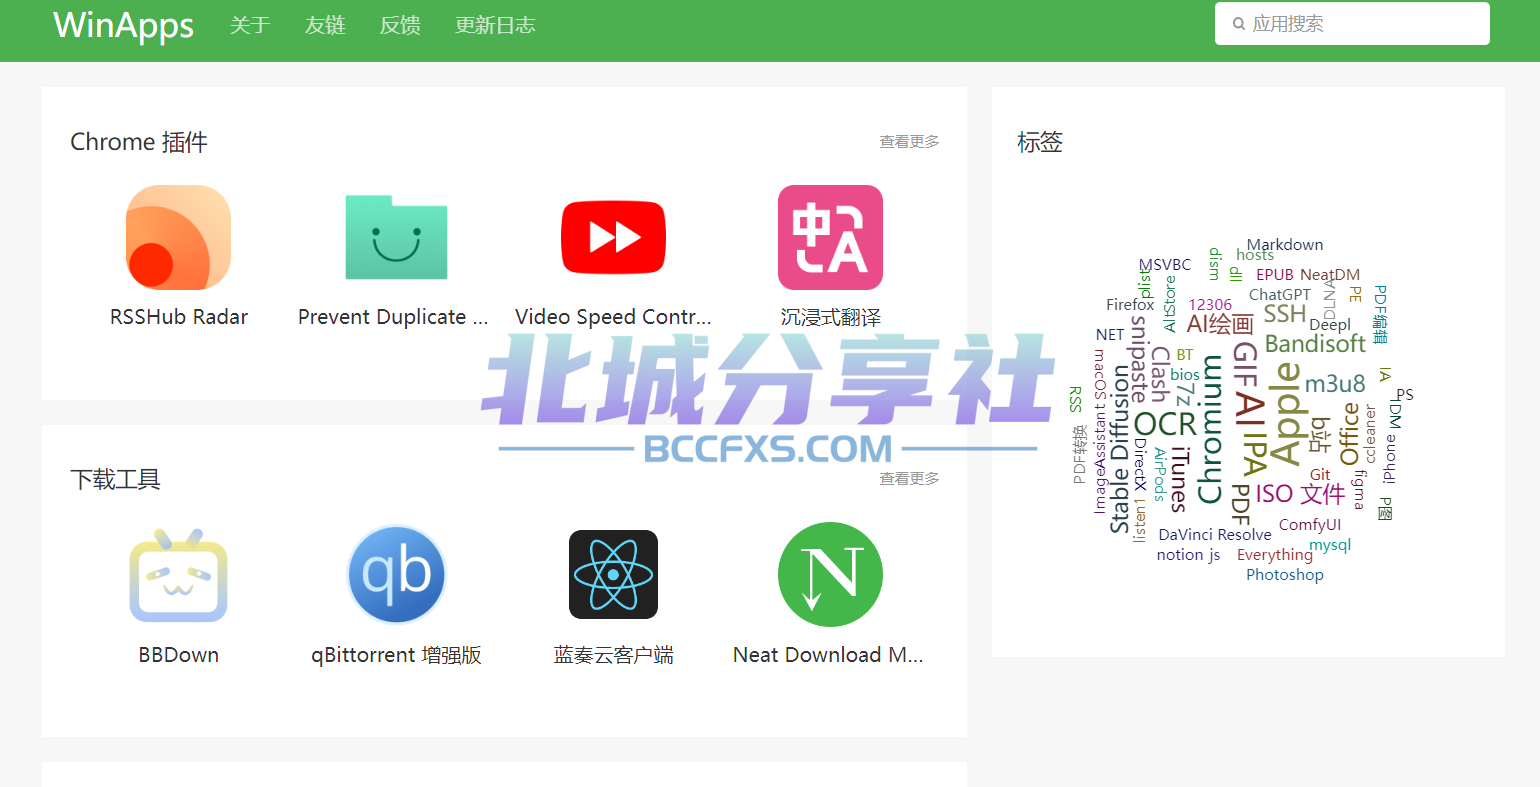Click the WinApps logo in the header
The width and height of the screenshot is (1540, 787).
(x=123, y=25)
